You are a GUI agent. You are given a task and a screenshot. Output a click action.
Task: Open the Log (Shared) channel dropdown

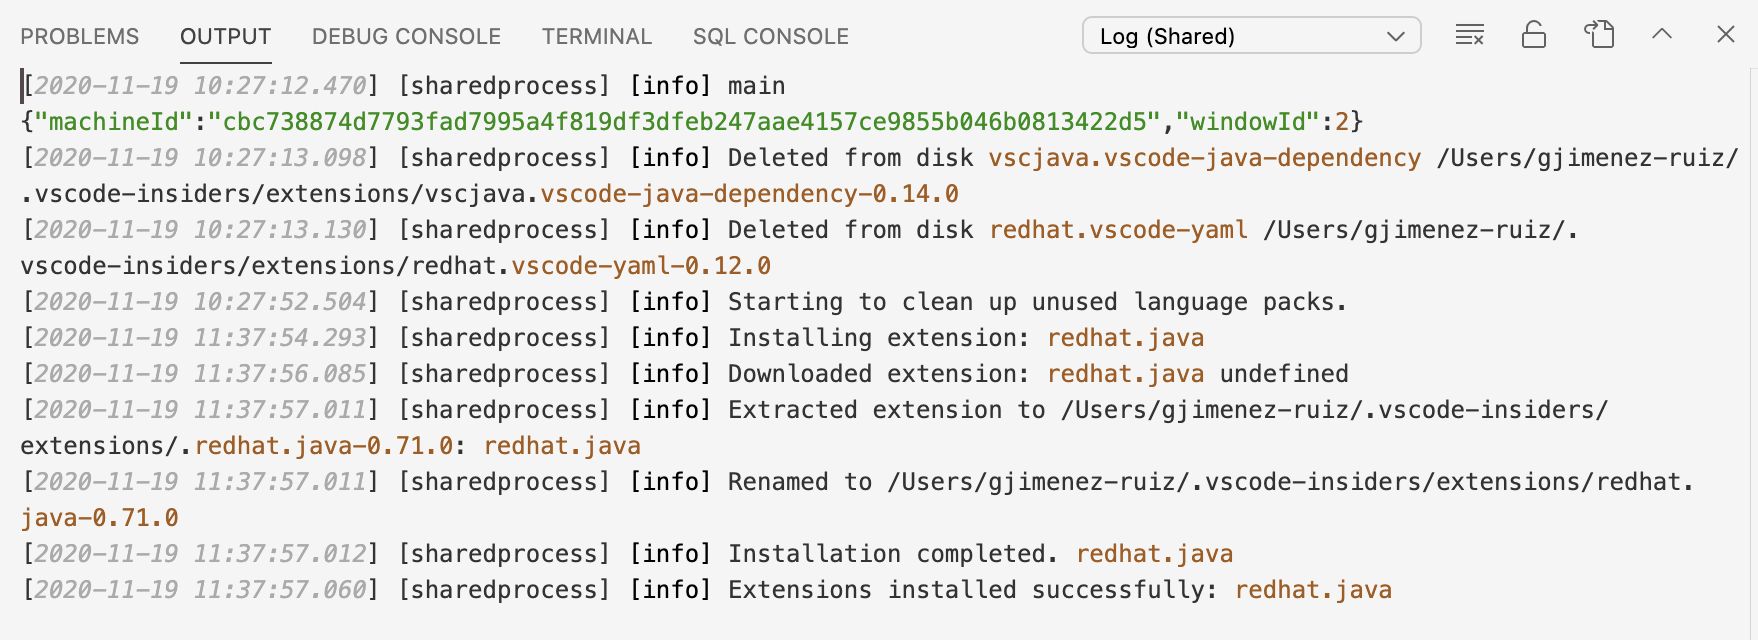pyautogui.click(x=1251, y=35)
